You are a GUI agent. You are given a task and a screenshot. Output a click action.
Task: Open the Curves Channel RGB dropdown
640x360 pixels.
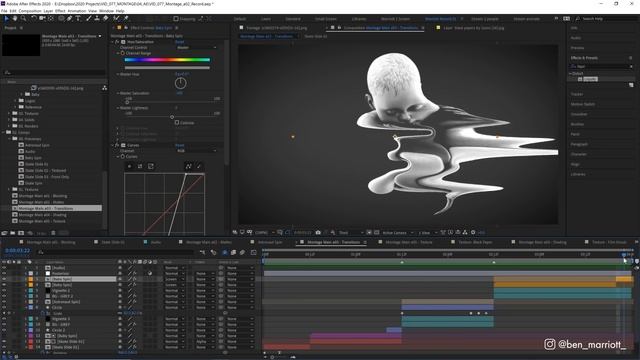tap(197, 151)
